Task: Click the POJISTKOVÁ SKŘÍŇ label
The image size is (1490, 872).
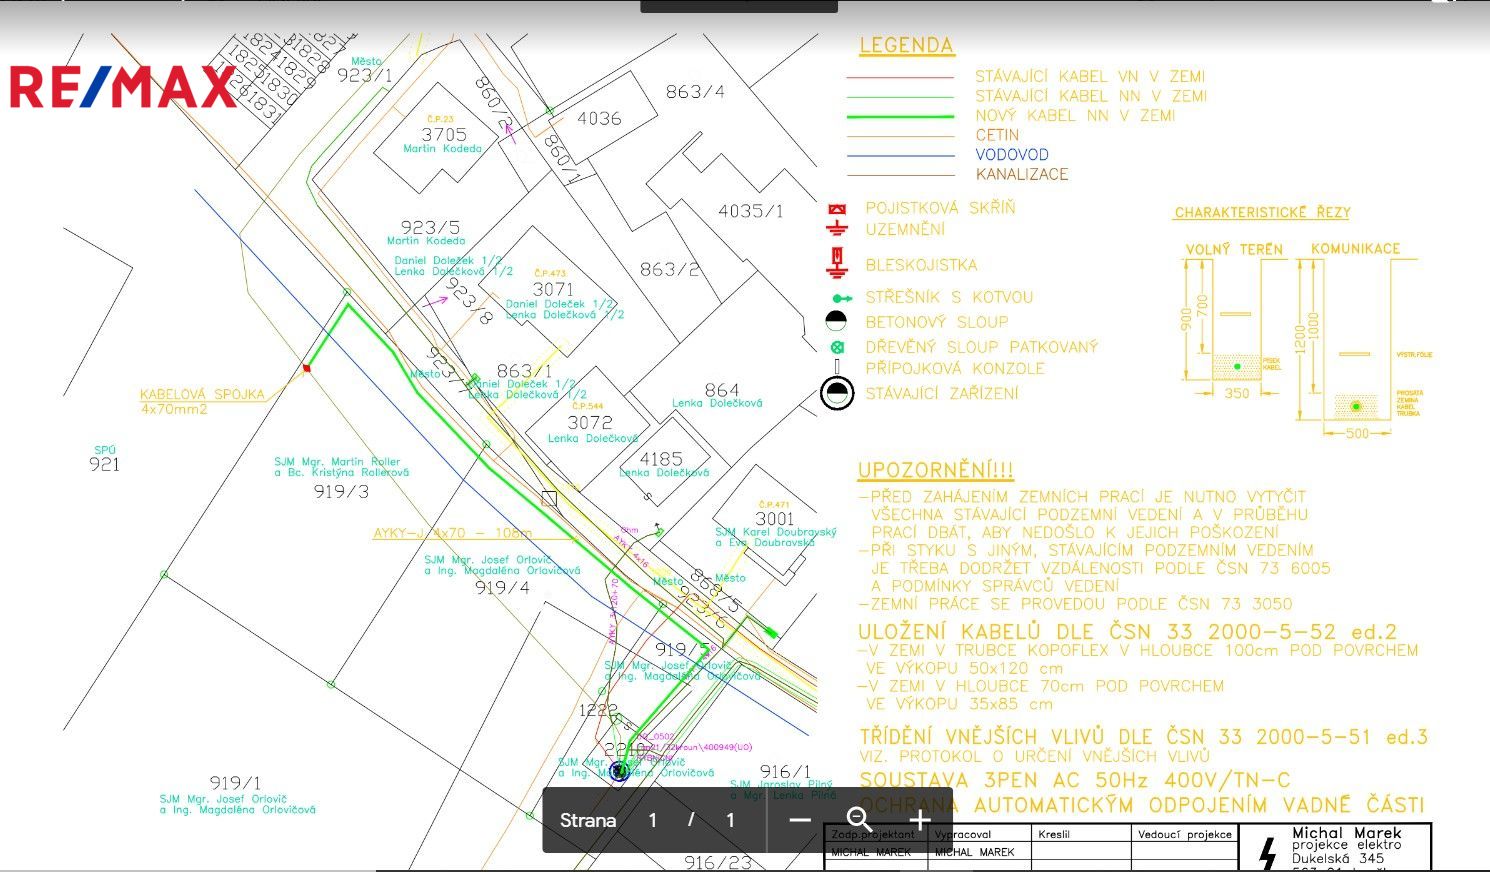Action: (940, 208)
